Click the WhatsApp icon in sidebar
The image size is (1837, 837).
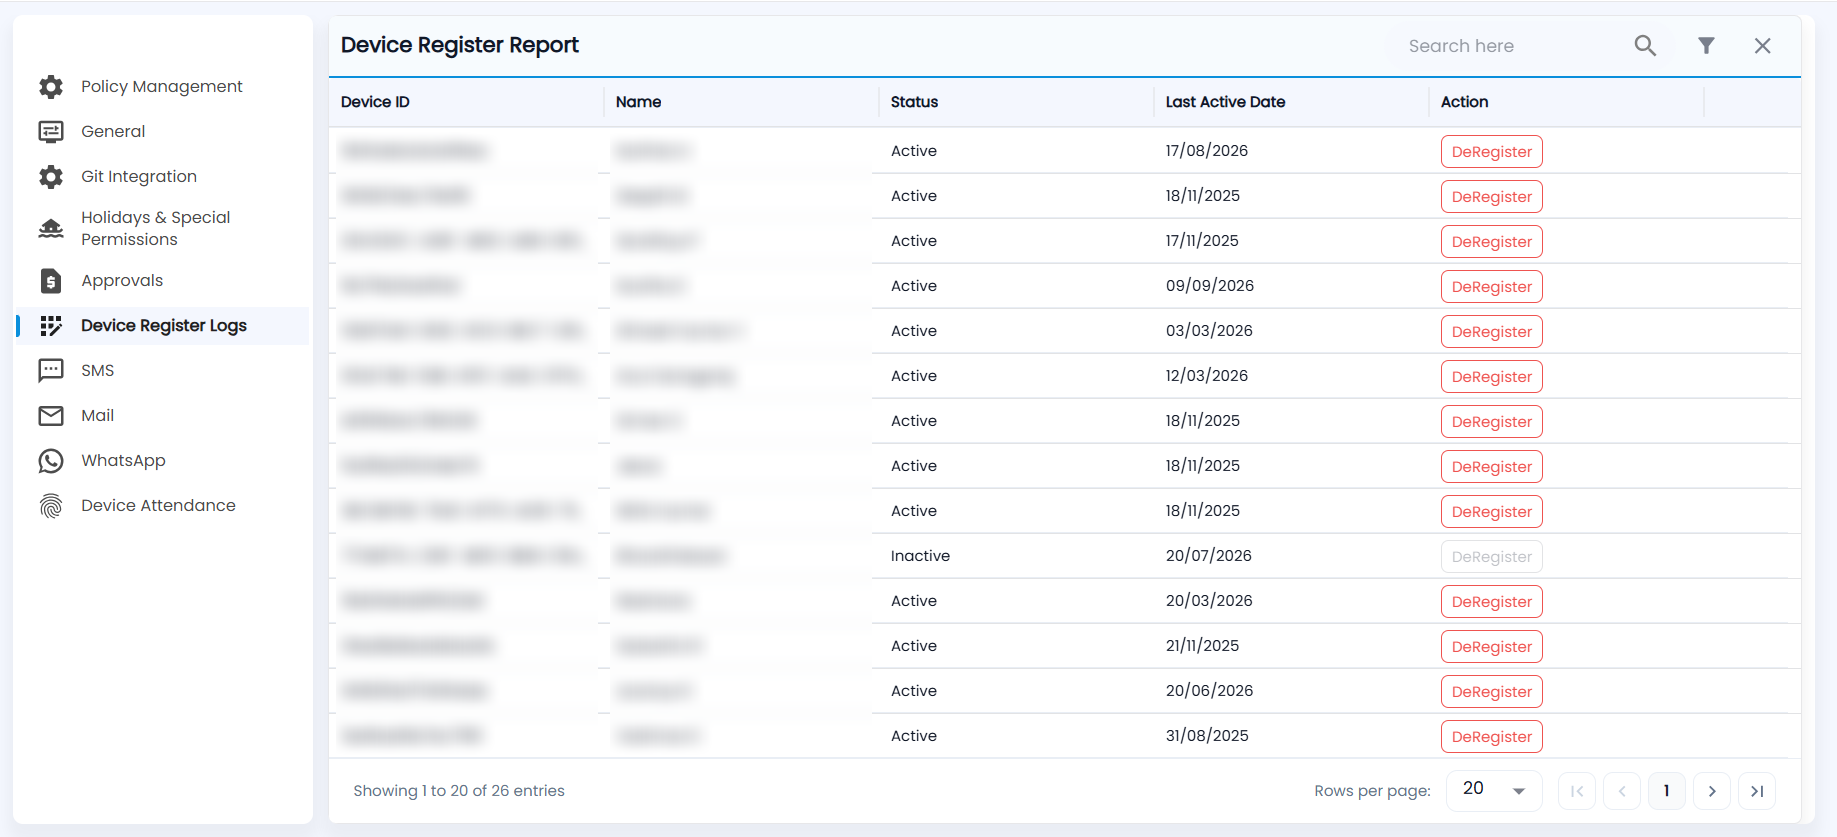(51, 461)
